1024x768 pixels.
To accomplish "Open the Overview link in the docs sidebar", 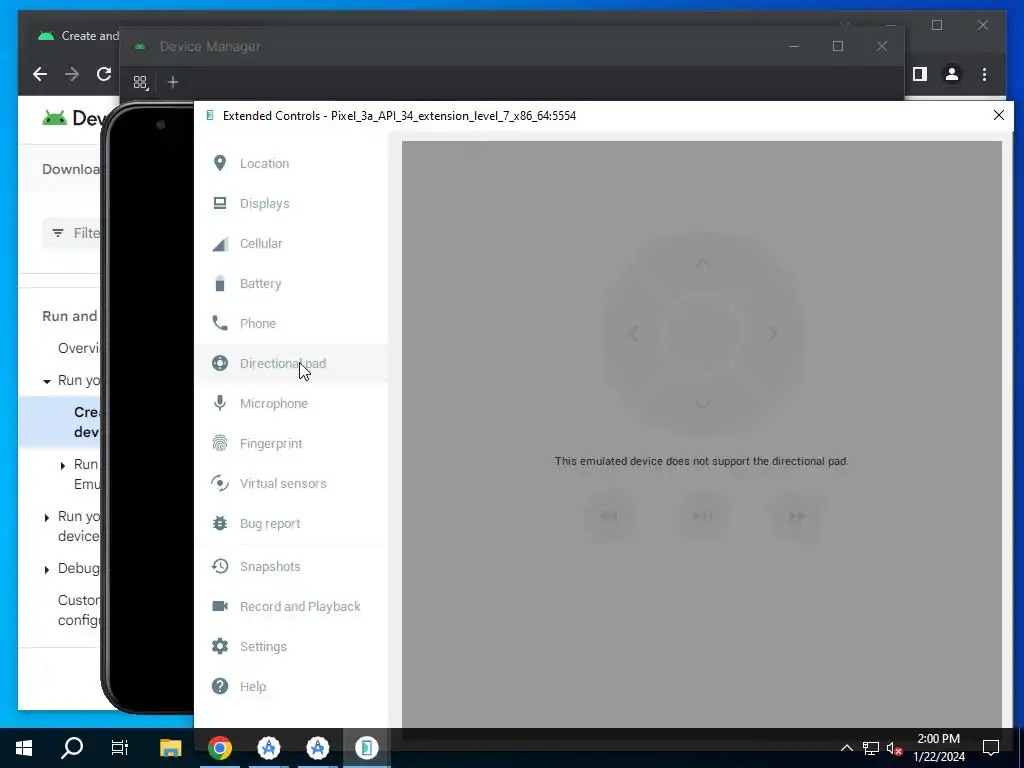I will pos(78,348).
